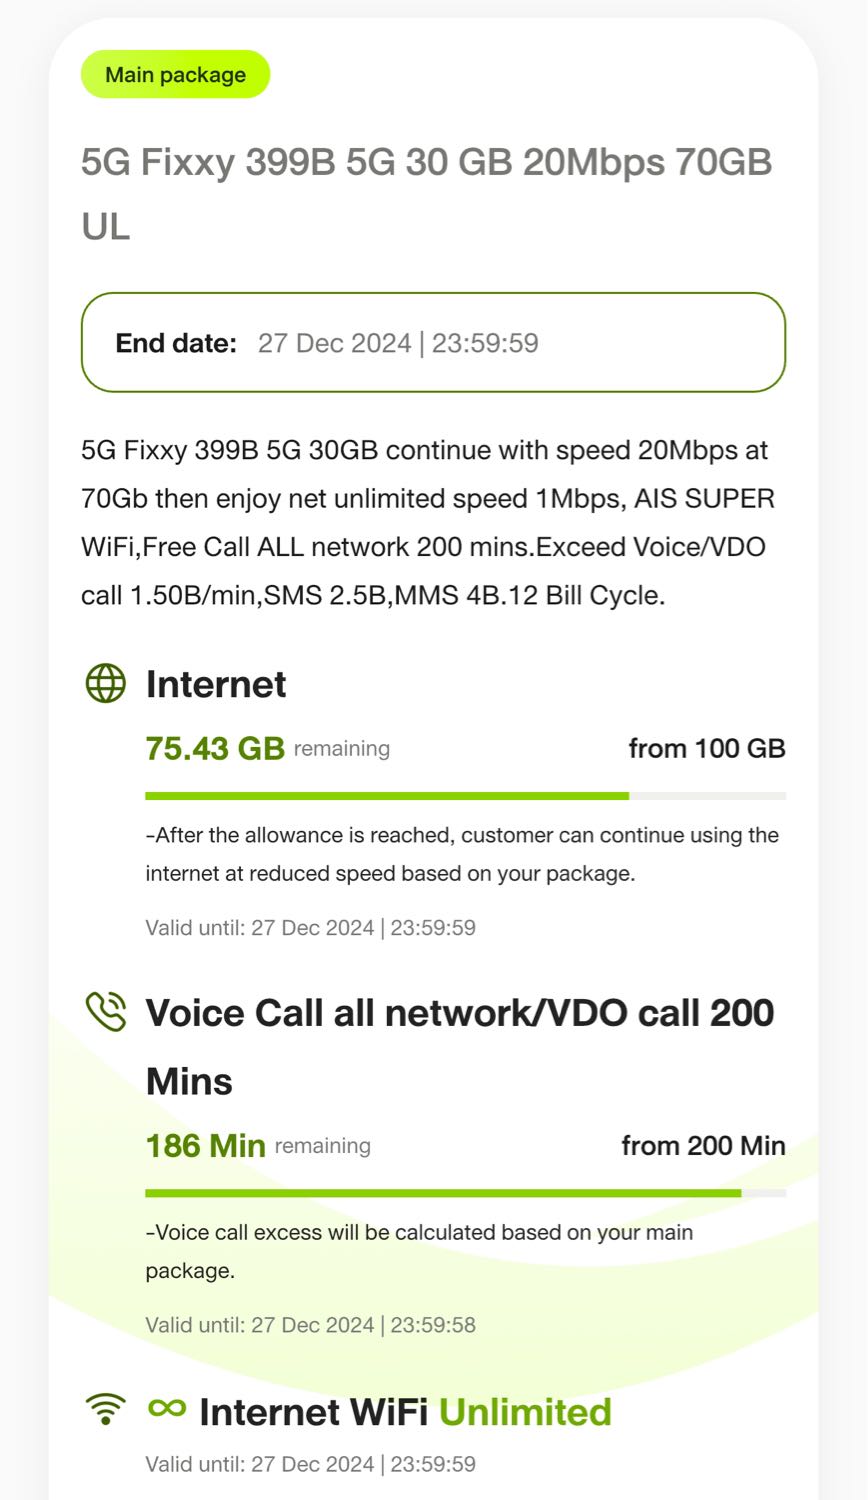Screen dimensions: 868x1500
Task: Click the "from 200 Min" label
Action: tap(703, 1145)
